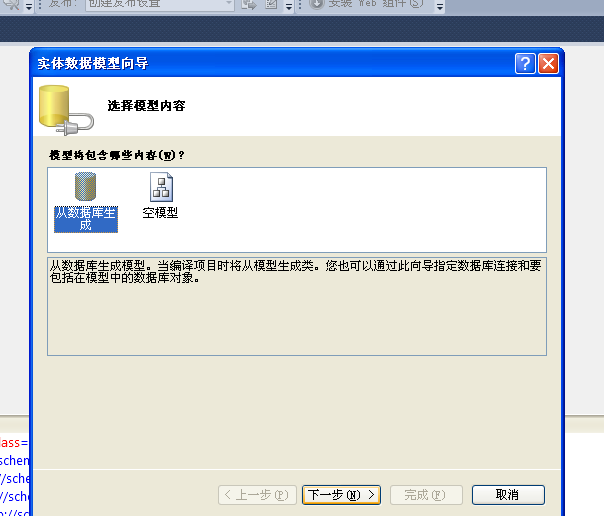Screen dimensions: 604x516
Task: Close the 实体数据模型向导 dialog
Action: pyautogui.click(x=549, y=64)
